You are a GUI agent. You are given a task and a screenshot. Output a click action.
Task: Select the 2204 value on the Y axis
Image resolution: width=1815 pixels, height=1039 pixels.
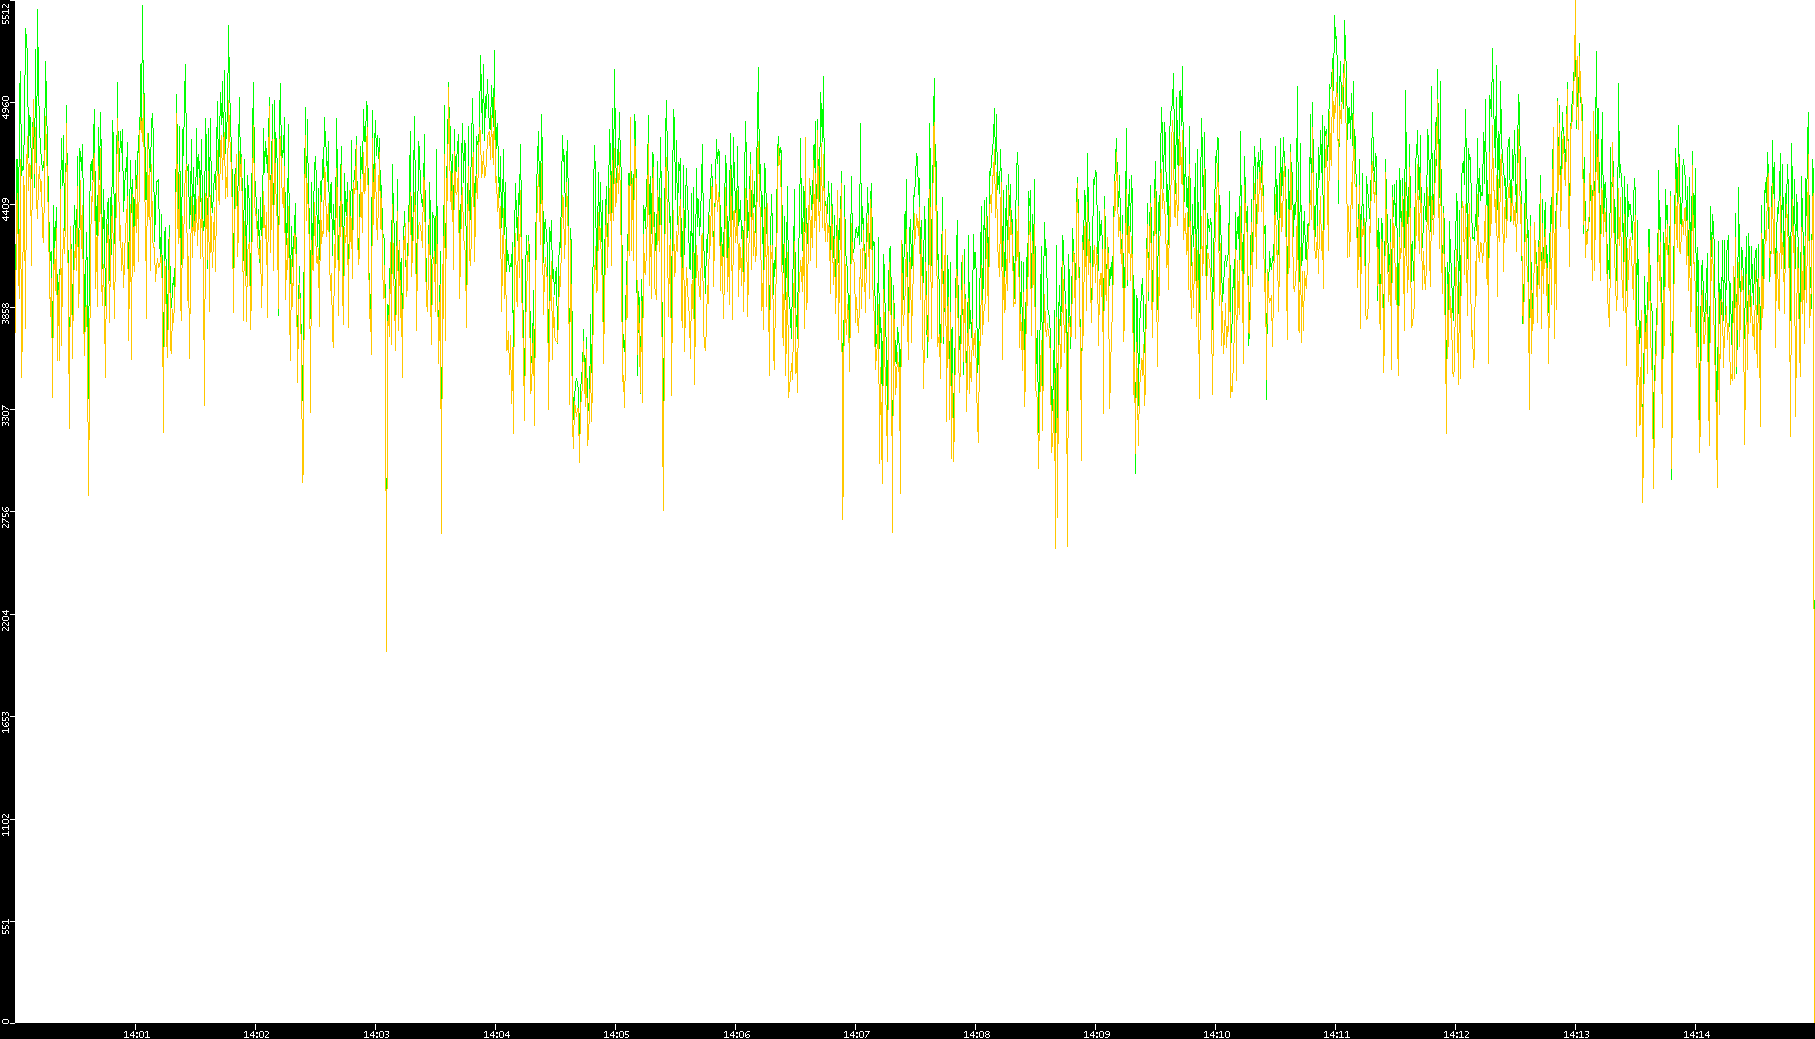(7, 619)
